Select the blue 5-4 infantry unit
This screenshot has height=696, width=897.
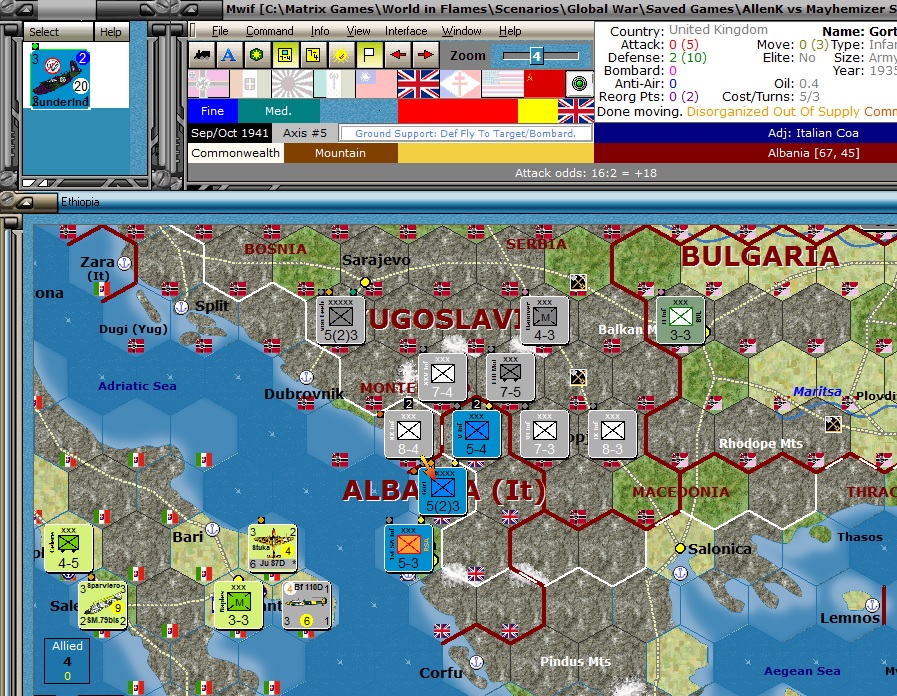click(x=476, y=434)
